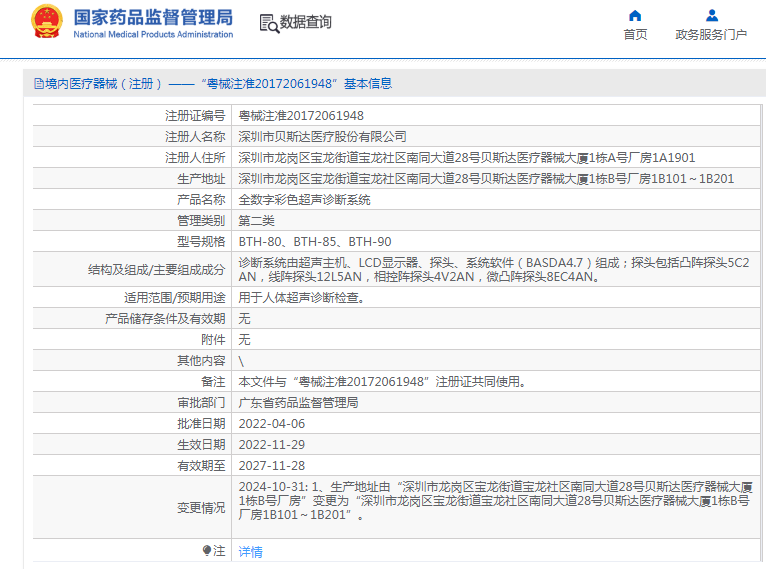766x569 pixels.
Task: Select approving department 广东省药品监督管理局
Action: pyautogui.click(x=298, y=402)
